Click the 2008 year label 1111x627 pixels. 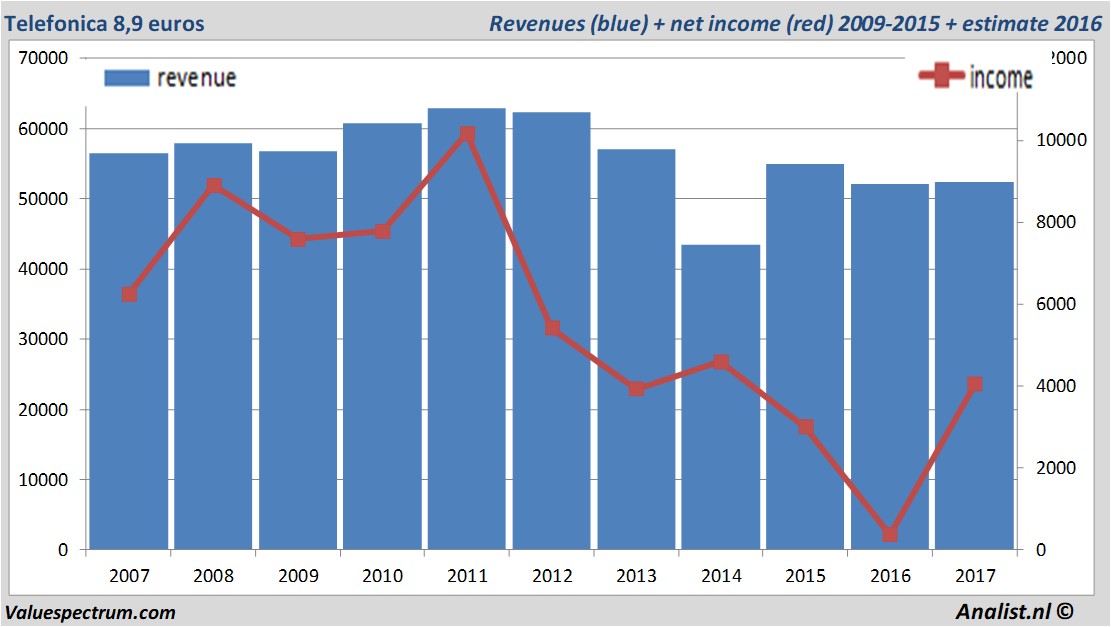[x=213, y=576]
